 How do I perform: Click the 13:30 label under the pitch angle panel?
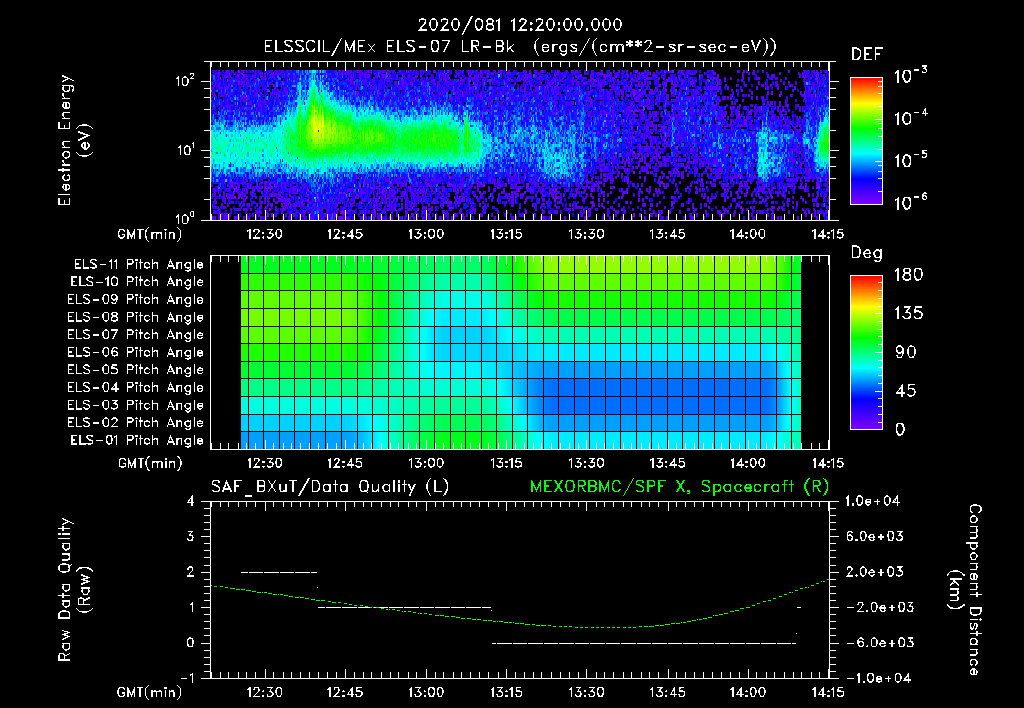pyautogui.click(x=586, y=464)
